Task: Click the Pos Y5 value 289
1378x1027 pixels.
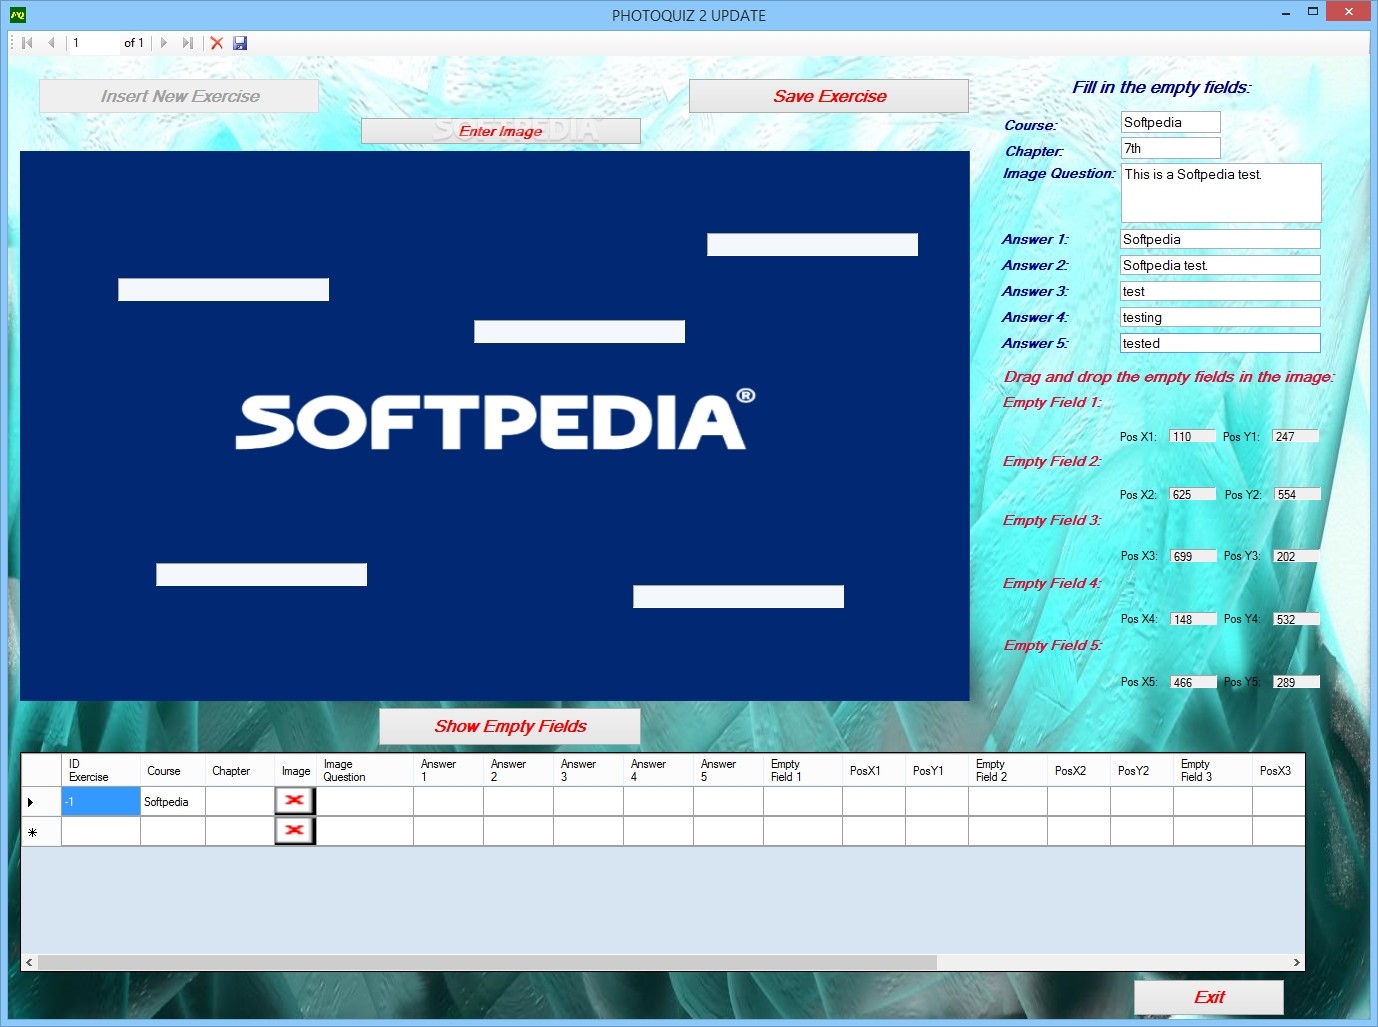Action: tap(1297, 682)
